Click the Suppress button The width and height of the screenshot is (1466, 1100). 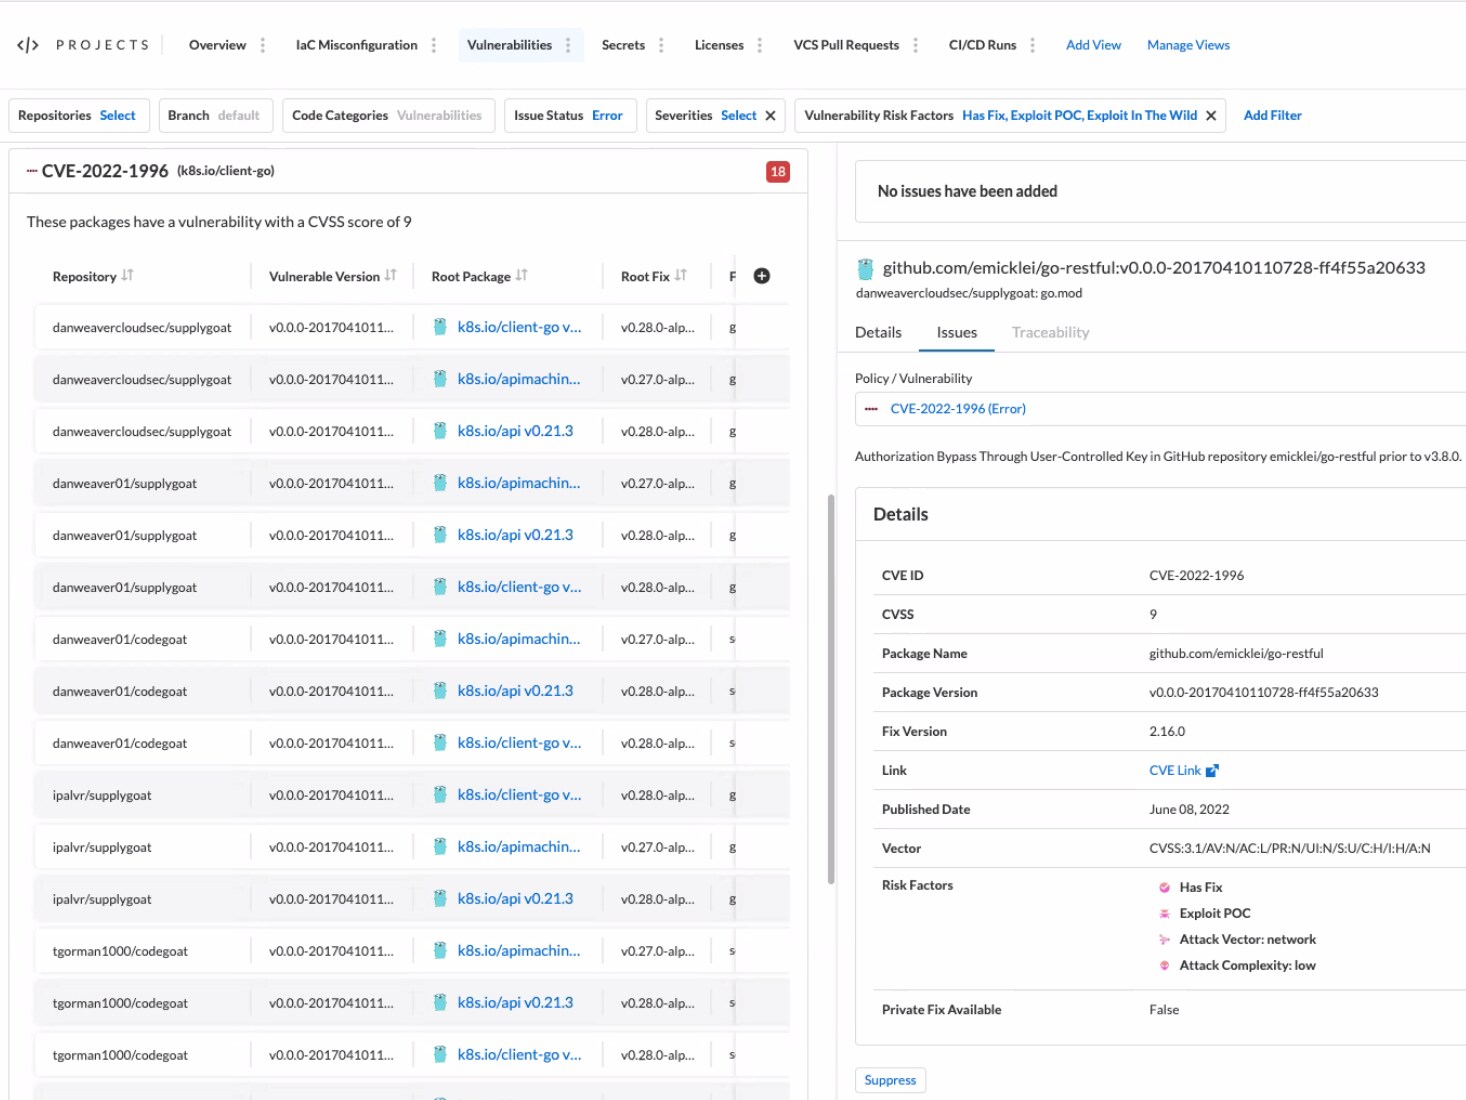tap(890, 1080)
